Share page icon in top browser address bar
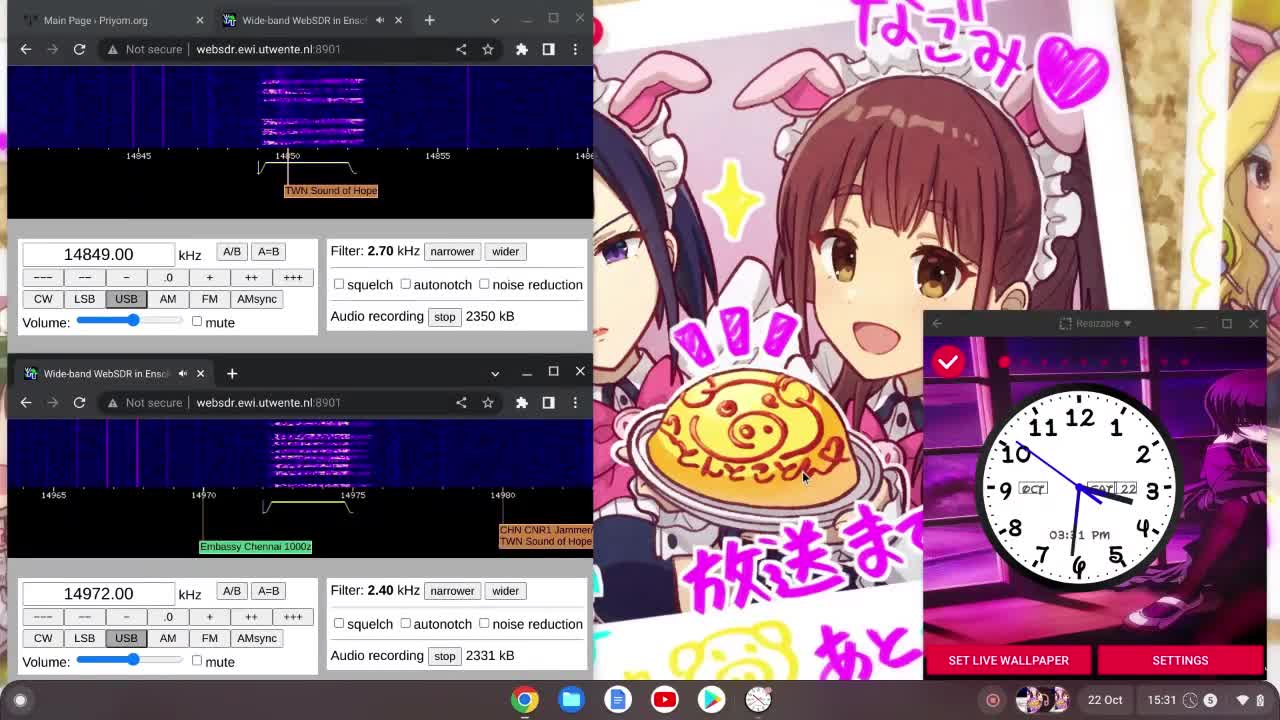1280x720 pixels. (461, 49)
